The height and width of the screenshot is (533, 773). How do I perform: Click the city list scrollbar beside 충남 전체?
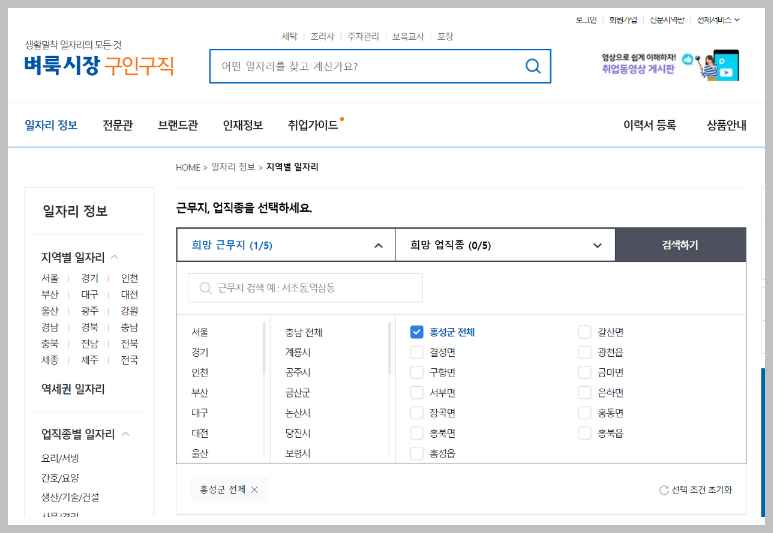pyautogui.click(x=389, y=348)
